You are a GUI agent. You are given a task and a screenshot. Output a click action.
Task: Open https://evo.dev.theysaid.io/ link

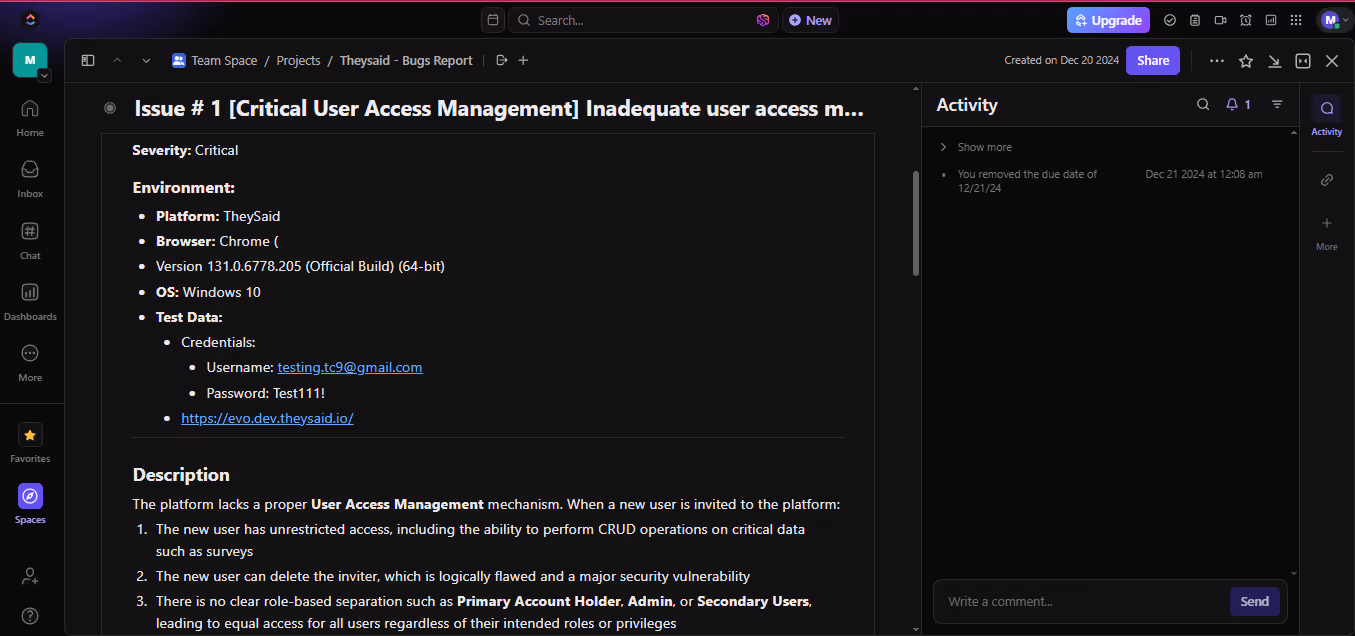pyautogui.click(x=267, y=418)
